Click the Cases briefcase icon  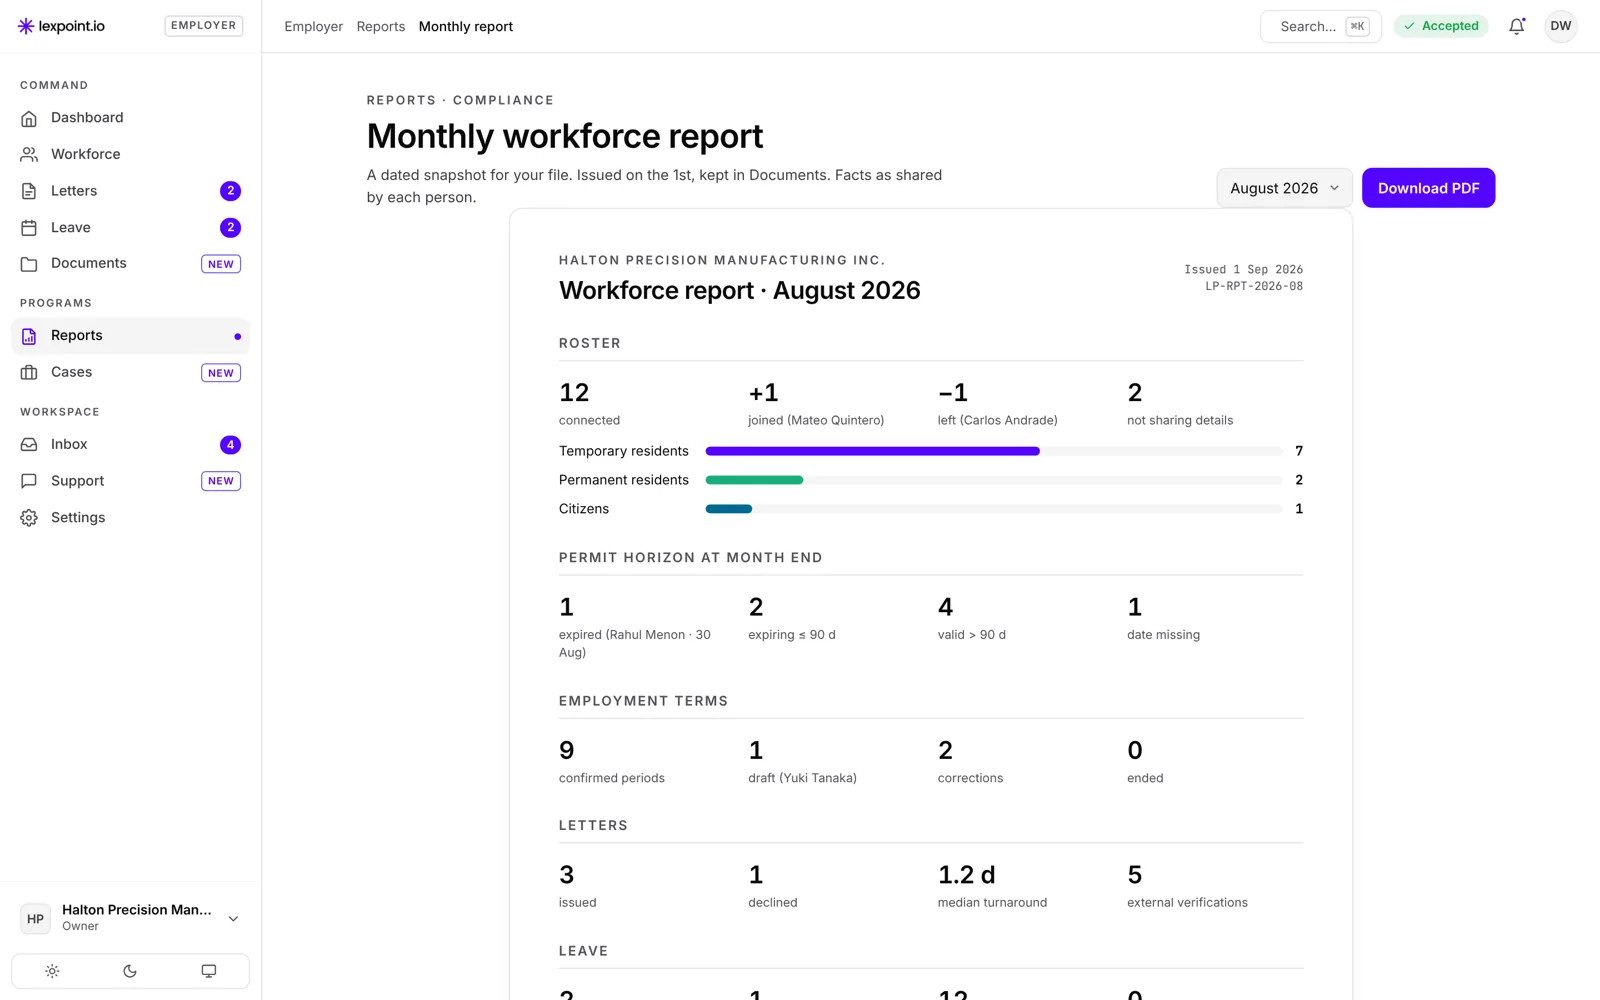point(29,372)
